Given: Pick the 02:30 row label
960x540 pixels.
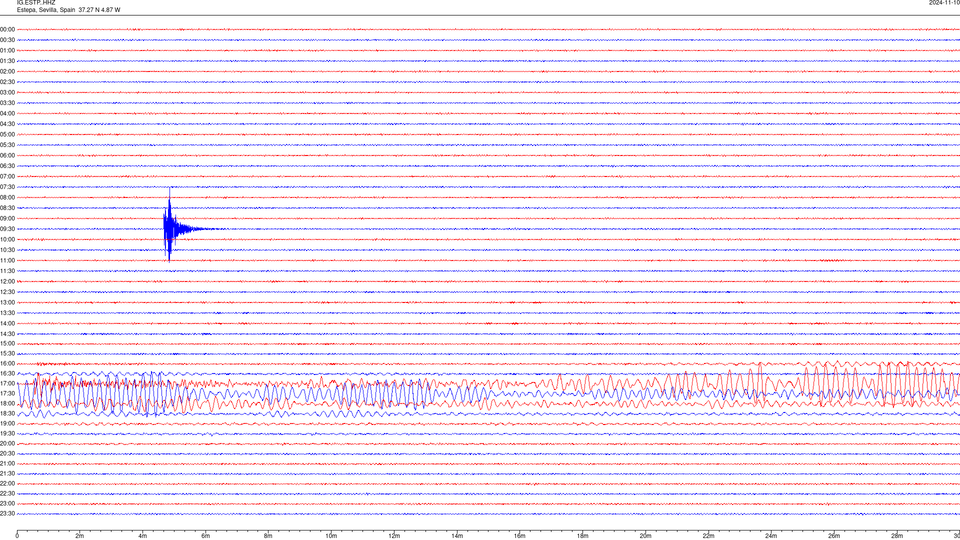Looking at the screenshot, I should point(7,81).
